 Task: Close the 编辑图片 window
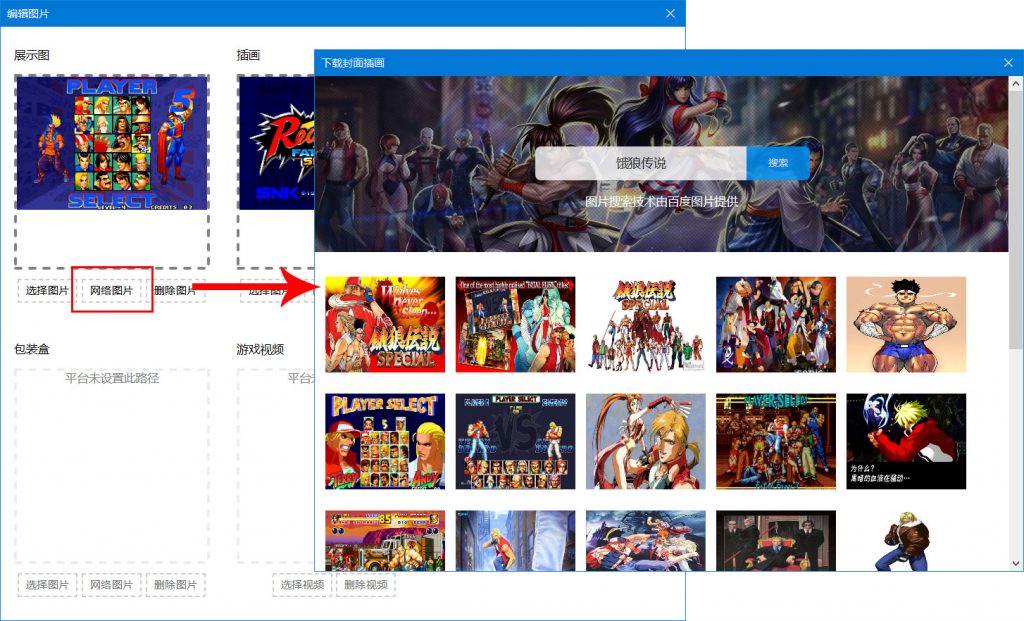pos(670,13)
